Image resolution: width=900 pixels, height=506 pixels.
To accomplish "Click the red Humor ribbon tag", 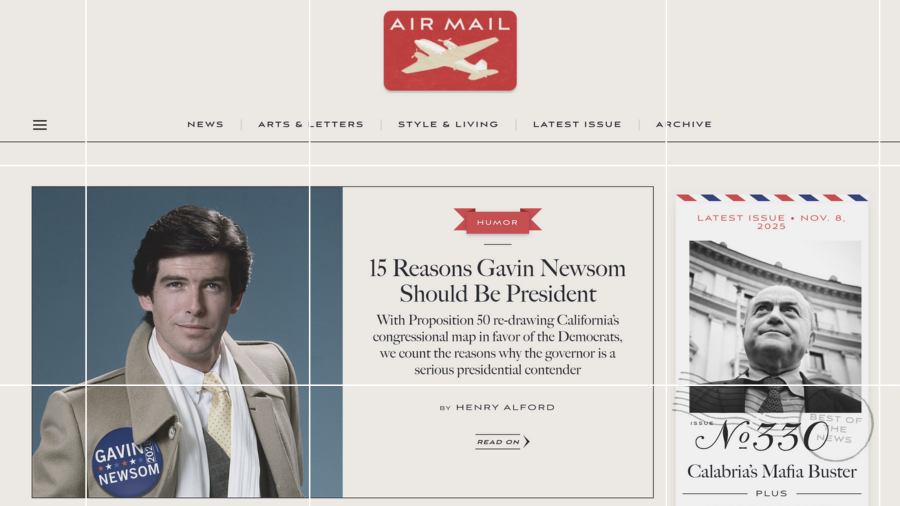I will (497, 221).
